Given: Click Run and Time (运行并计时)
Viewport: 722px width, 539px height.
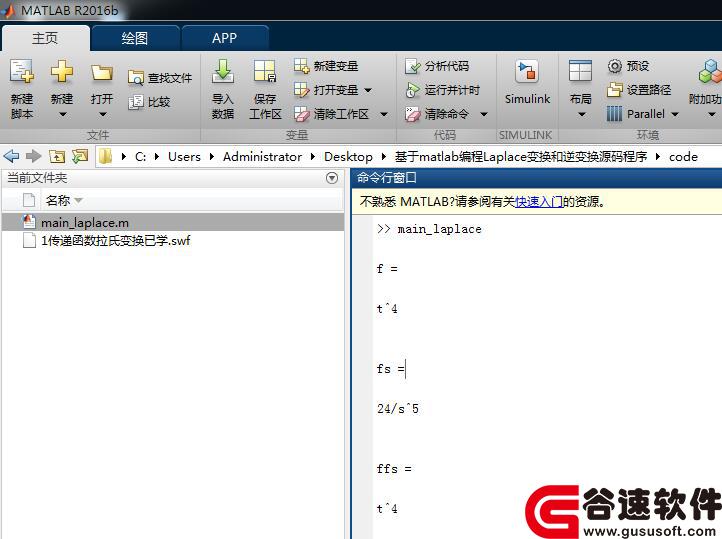Looking at the screenshot, I should point(443,90).
